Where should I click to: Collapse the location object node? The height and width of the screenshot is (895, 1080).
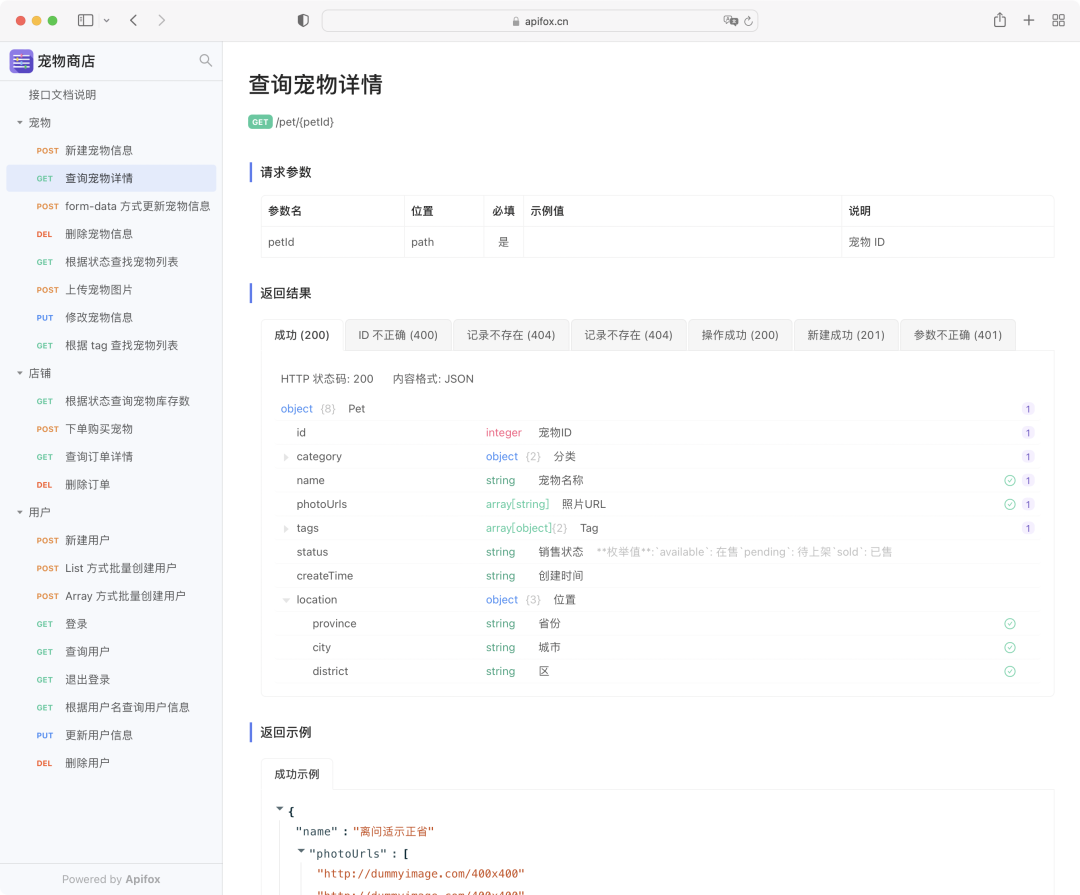286,599
